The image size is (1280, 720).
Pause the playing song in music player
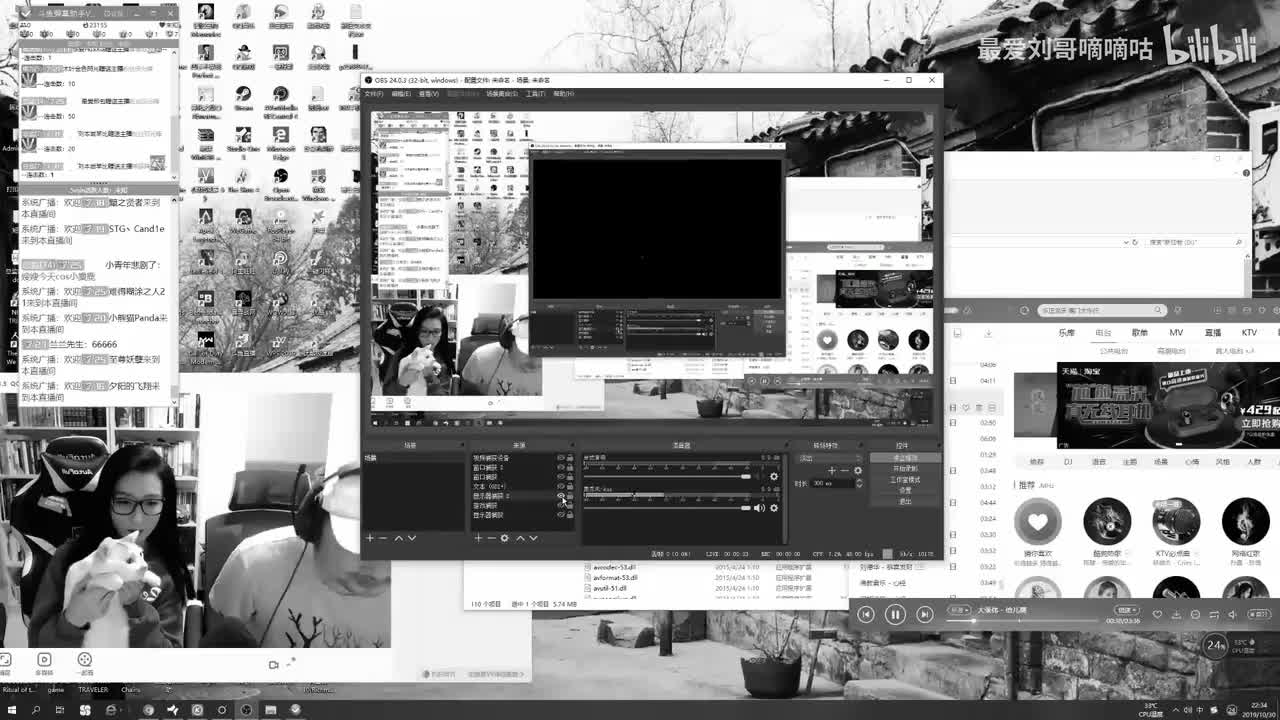click(895, 614)
